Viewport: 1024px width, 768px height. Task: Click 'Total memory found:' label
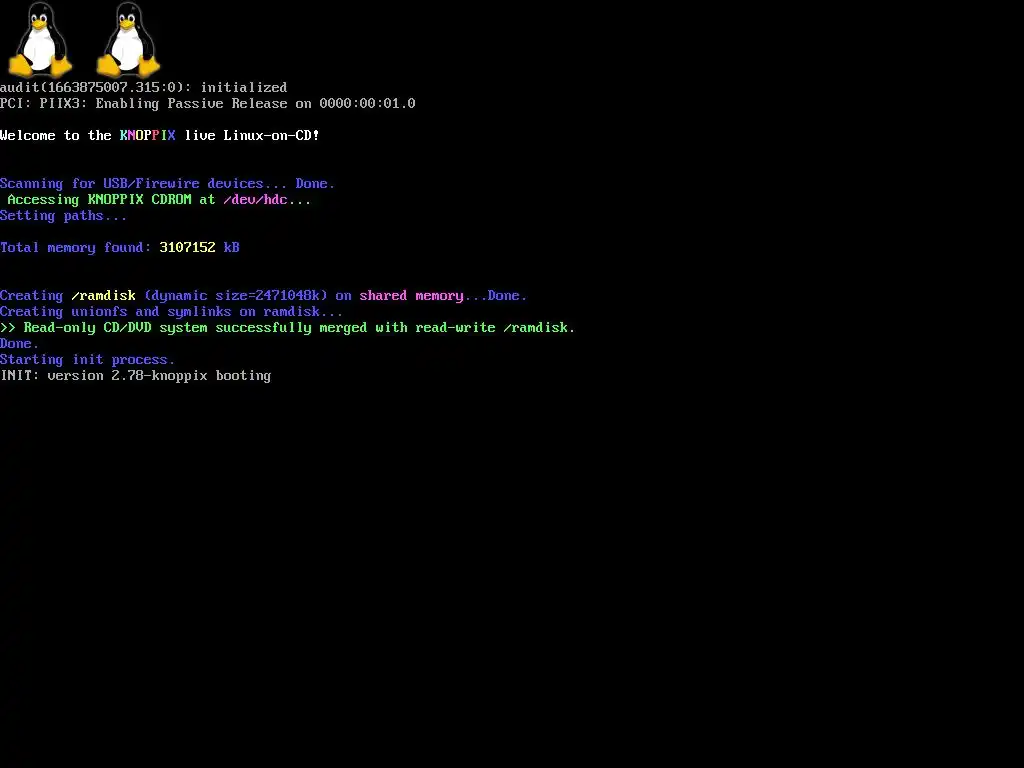click(x=76, y=248)
